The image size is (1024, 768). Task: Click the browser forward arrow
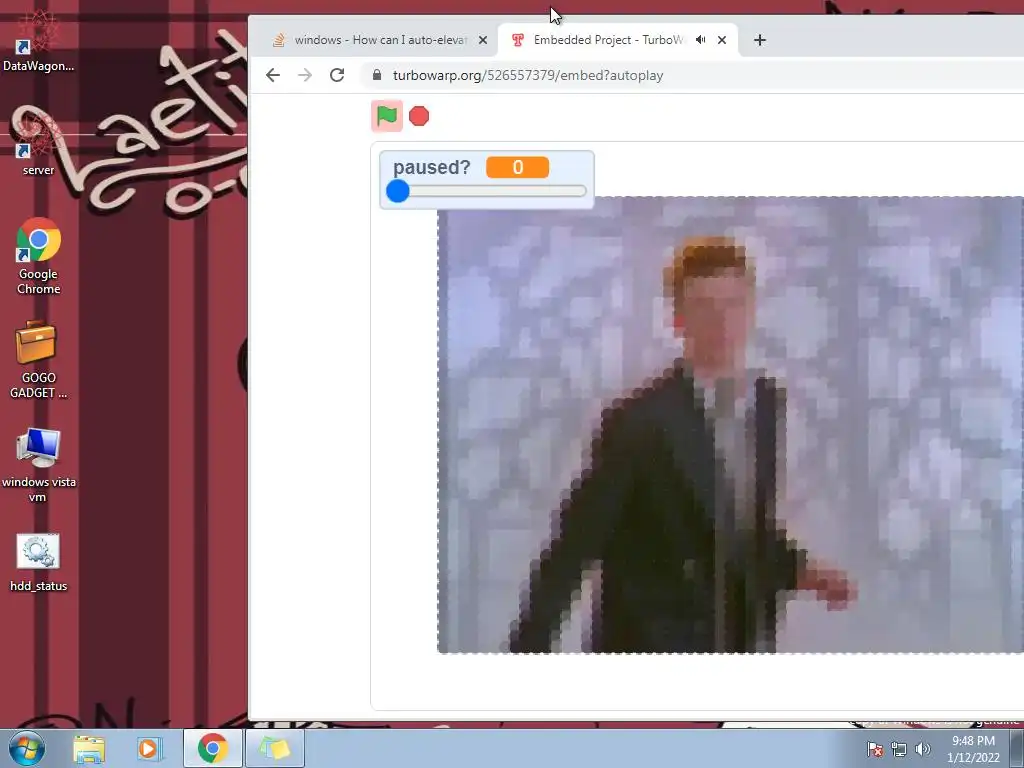pos(305,75)
